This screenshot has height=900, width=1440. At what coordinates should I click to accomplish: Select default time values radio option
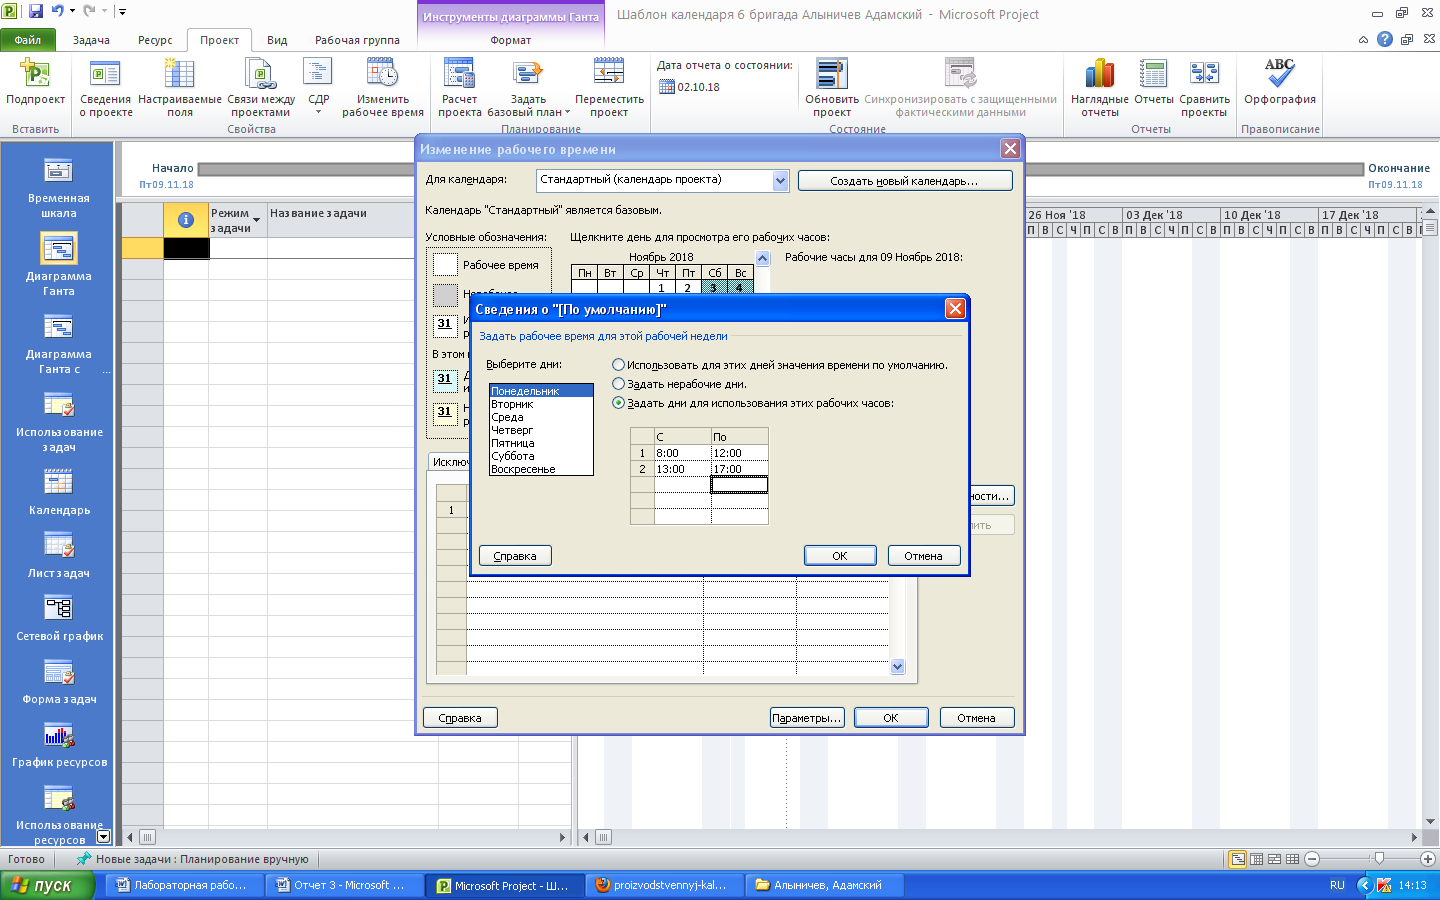coord(618,365)
